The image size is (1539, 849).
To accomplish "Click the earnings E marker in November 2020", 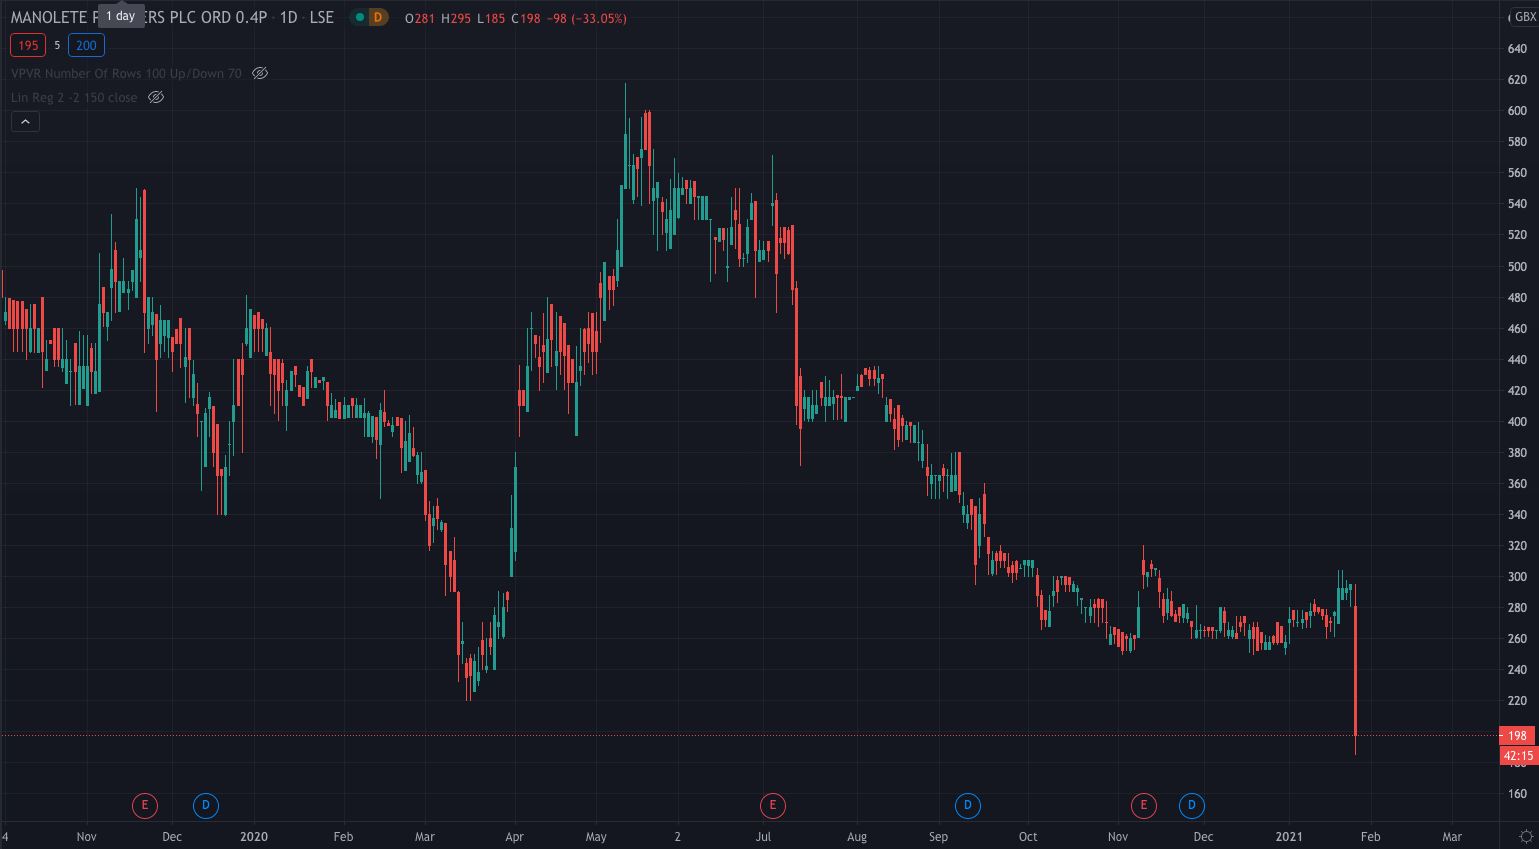I will pyautogui.click(x=1143, y=805).
